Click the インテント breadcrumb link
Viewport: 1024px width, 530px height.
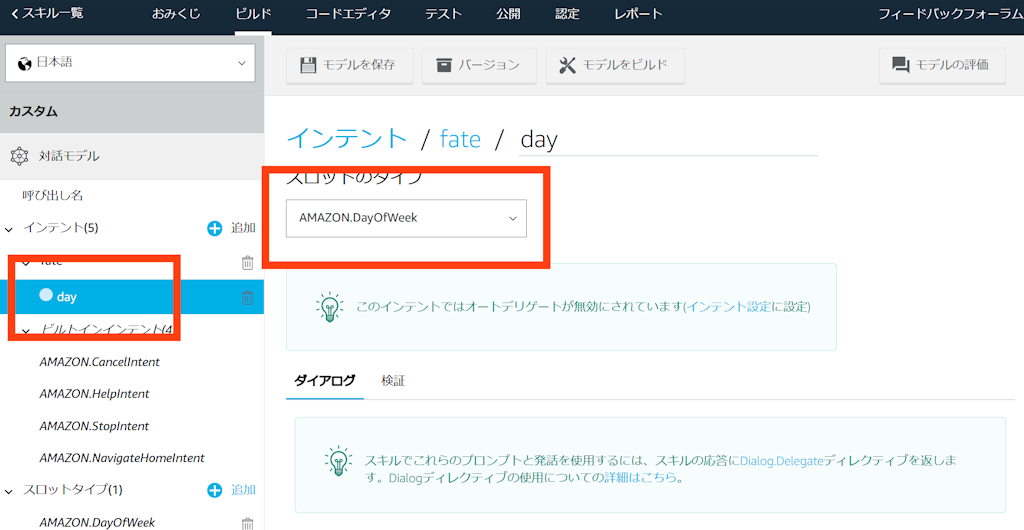[x=347, y=138]
